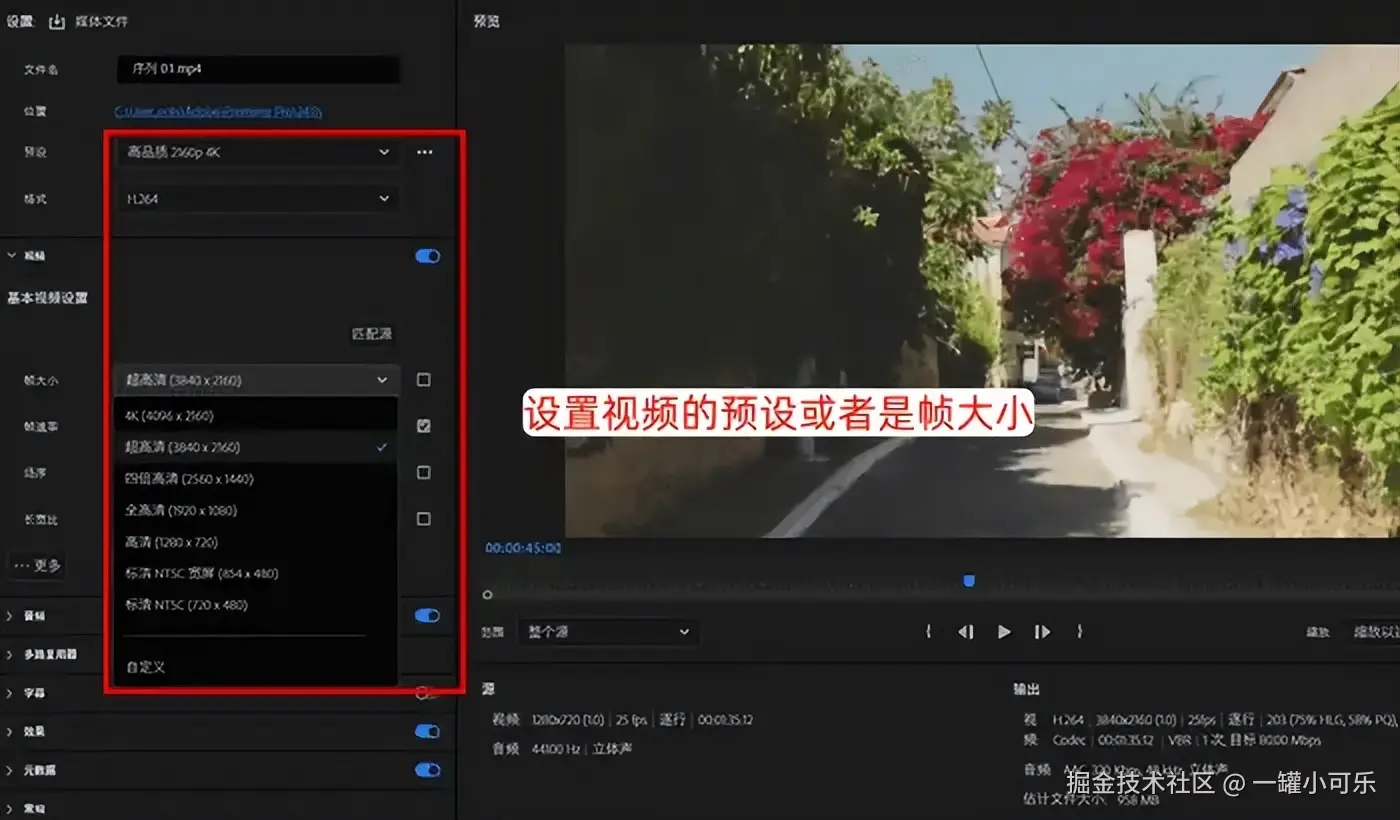Viewport: 1400px width, 820px height.
Task: Toggle the 元数据 section switch
Action: click(x=427, y=770)
